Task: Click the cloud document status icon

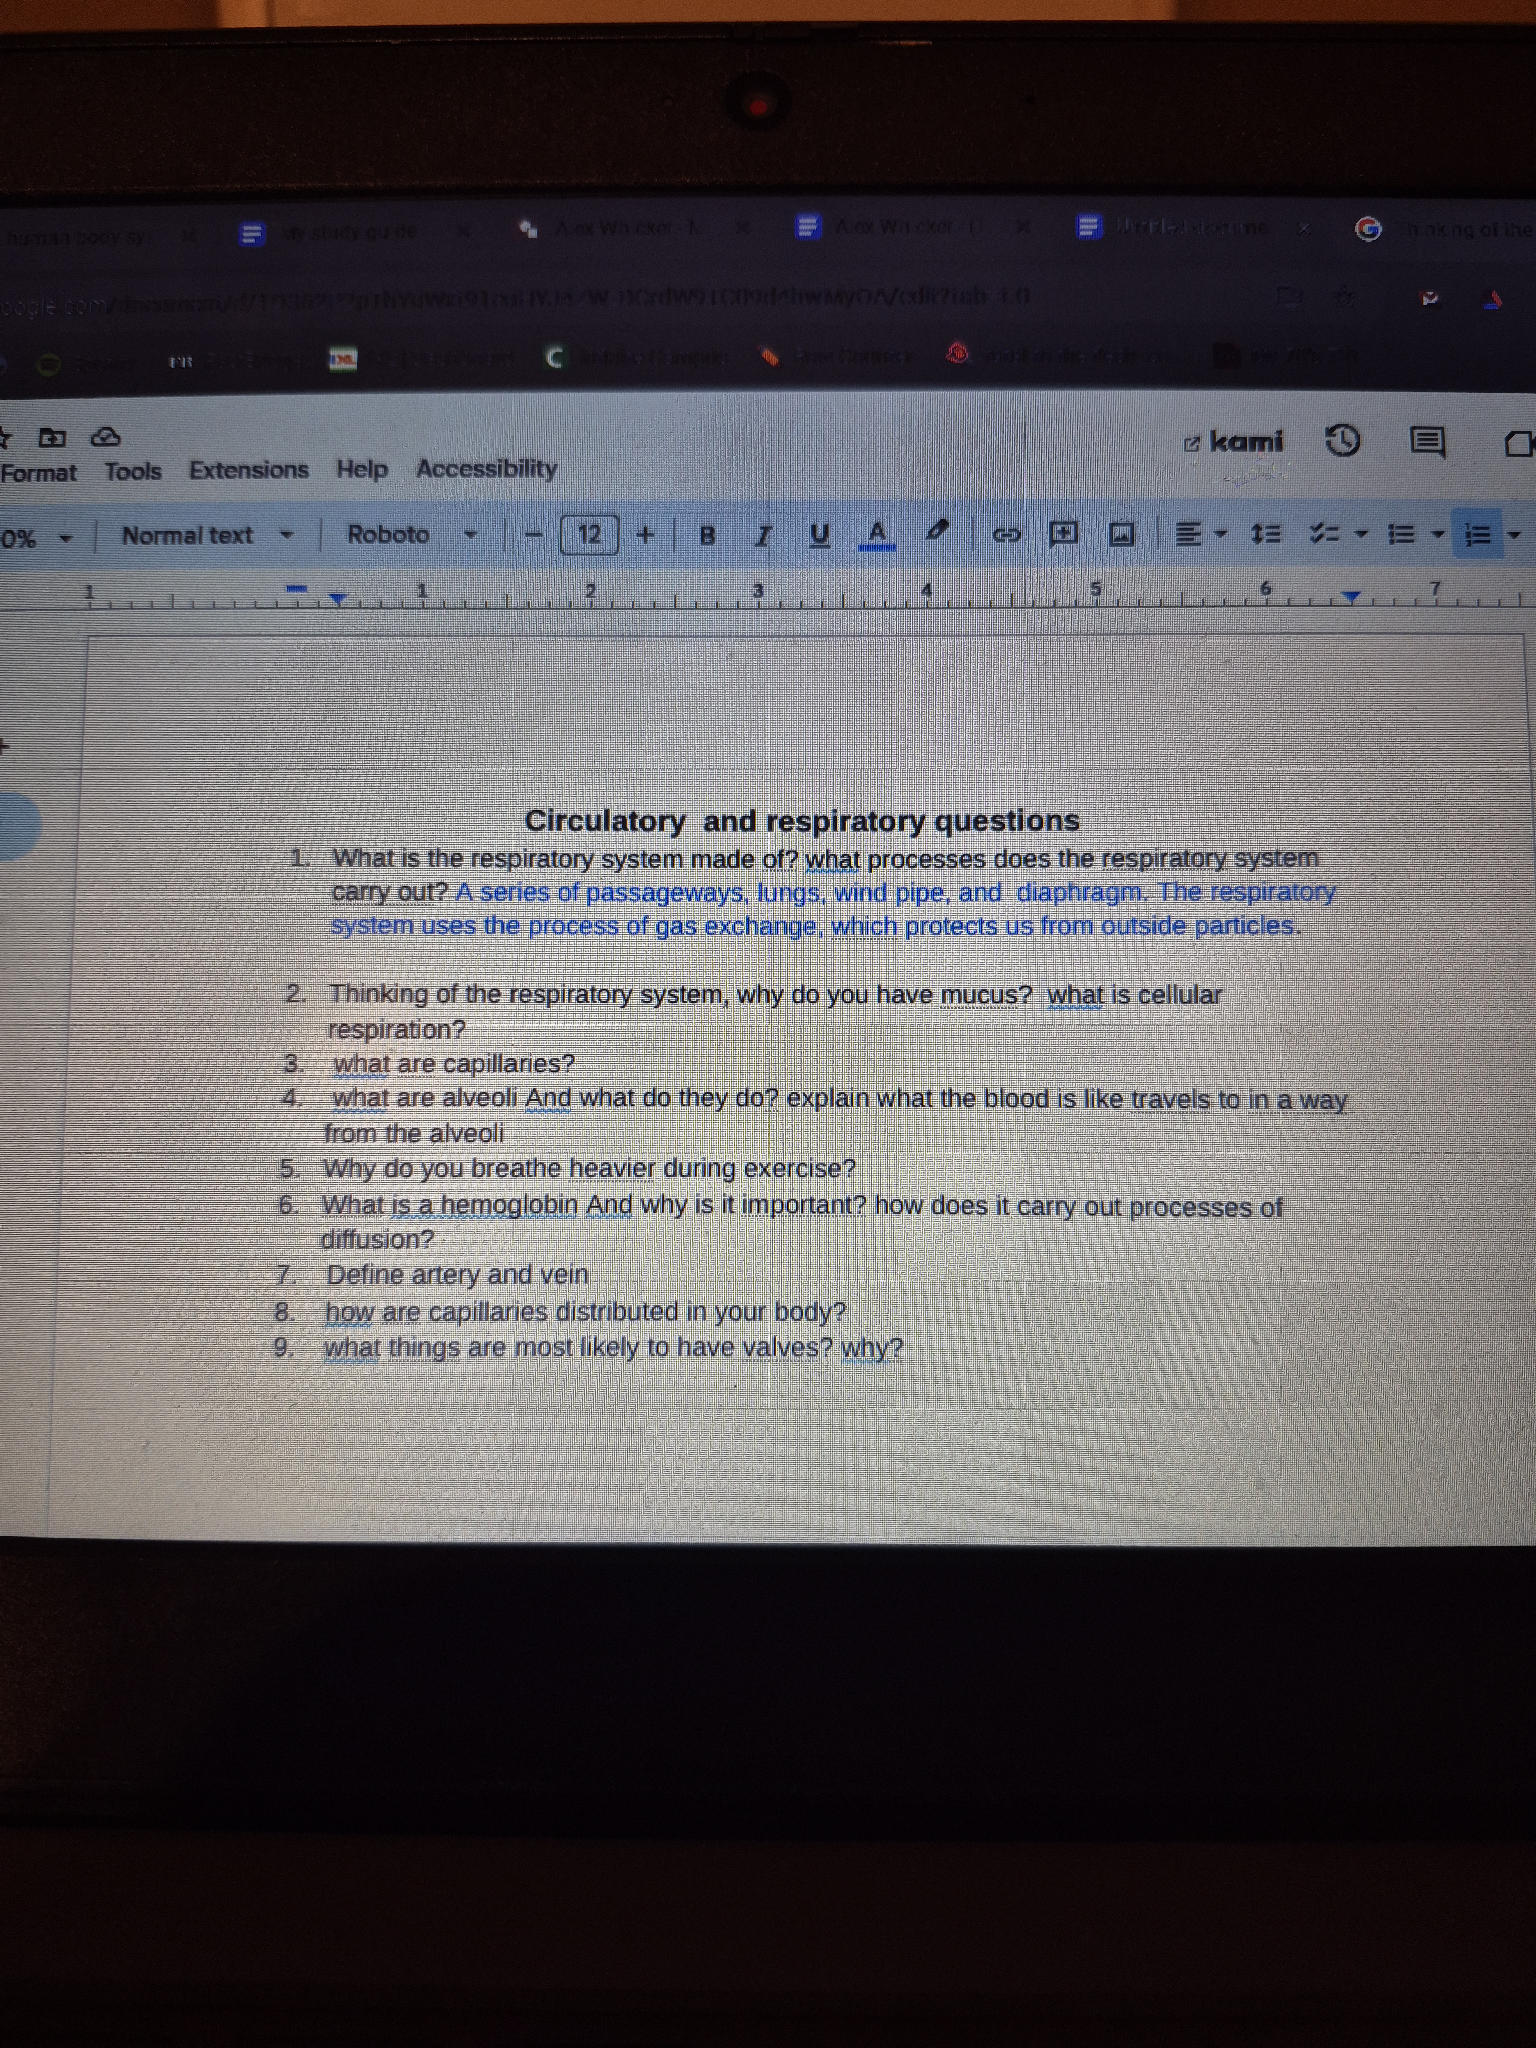Action: (106, 437)
